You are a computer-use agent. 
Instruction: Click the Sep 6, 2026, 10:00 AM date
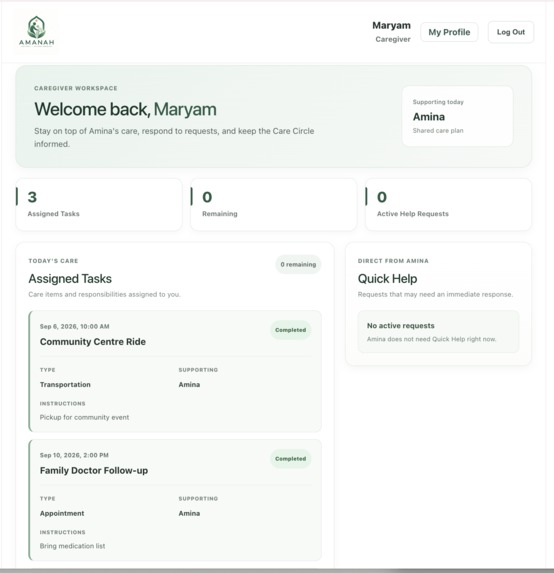point(75,326)
